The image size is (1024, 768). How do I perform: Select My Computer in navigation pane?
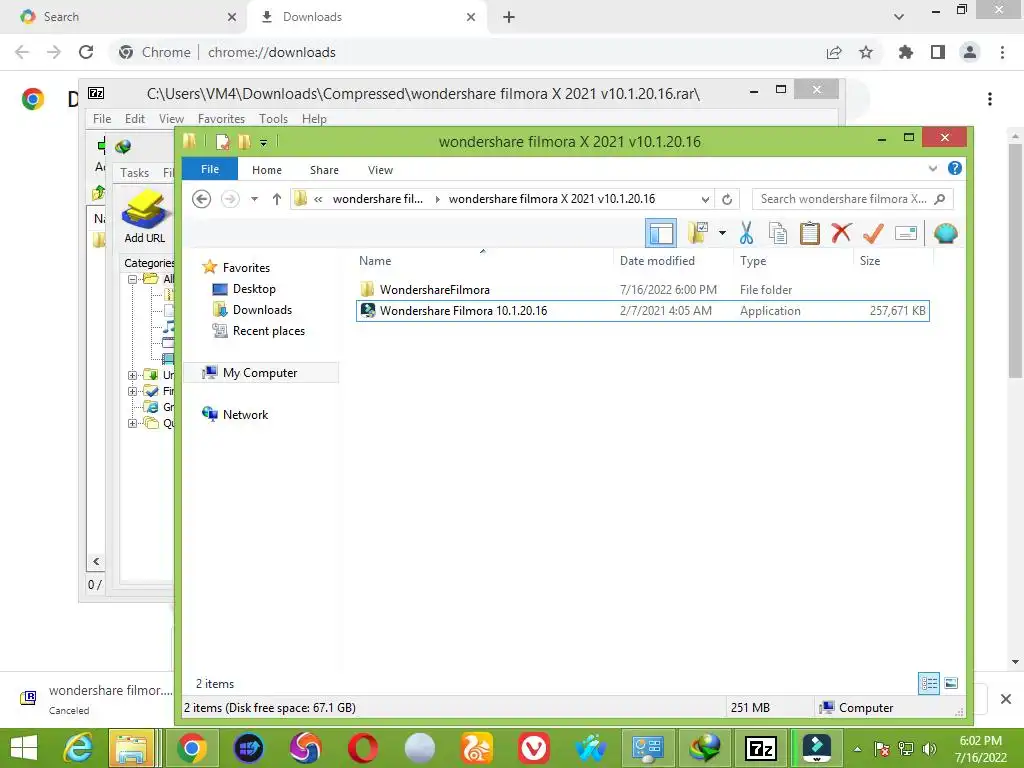point(260,373)
